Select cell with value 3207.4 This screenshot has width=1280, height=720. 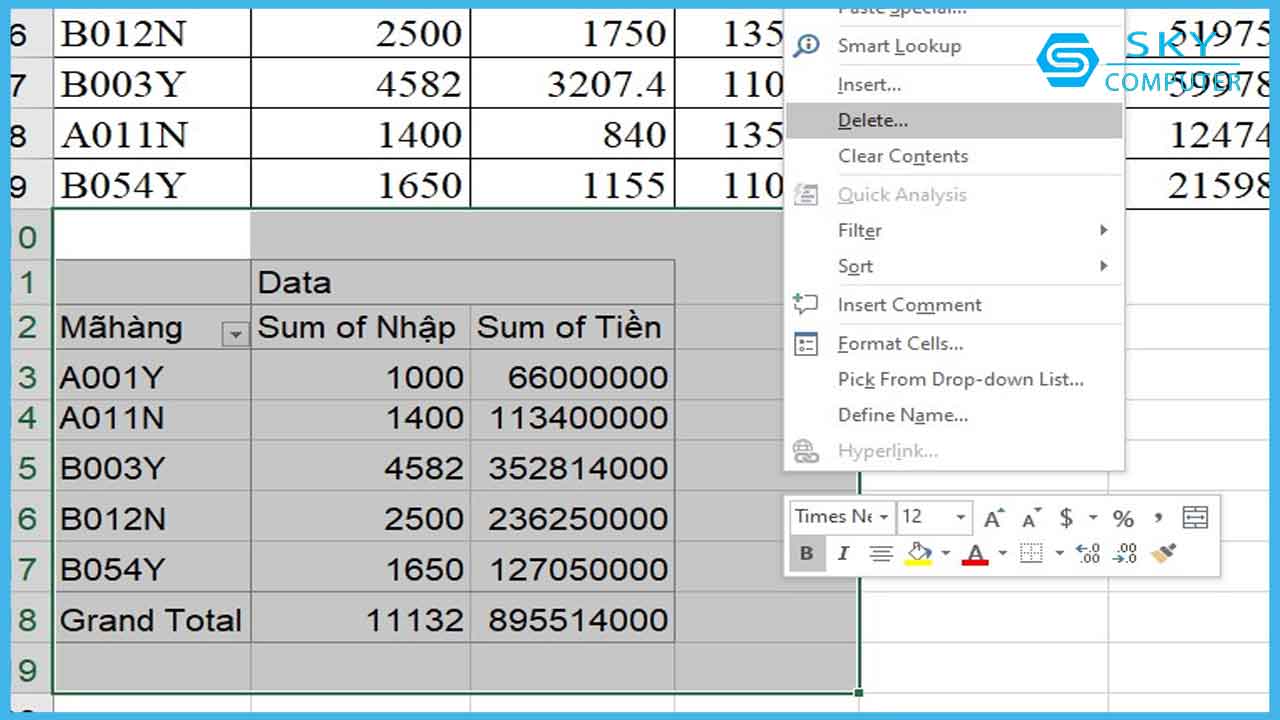click(572, 84)
